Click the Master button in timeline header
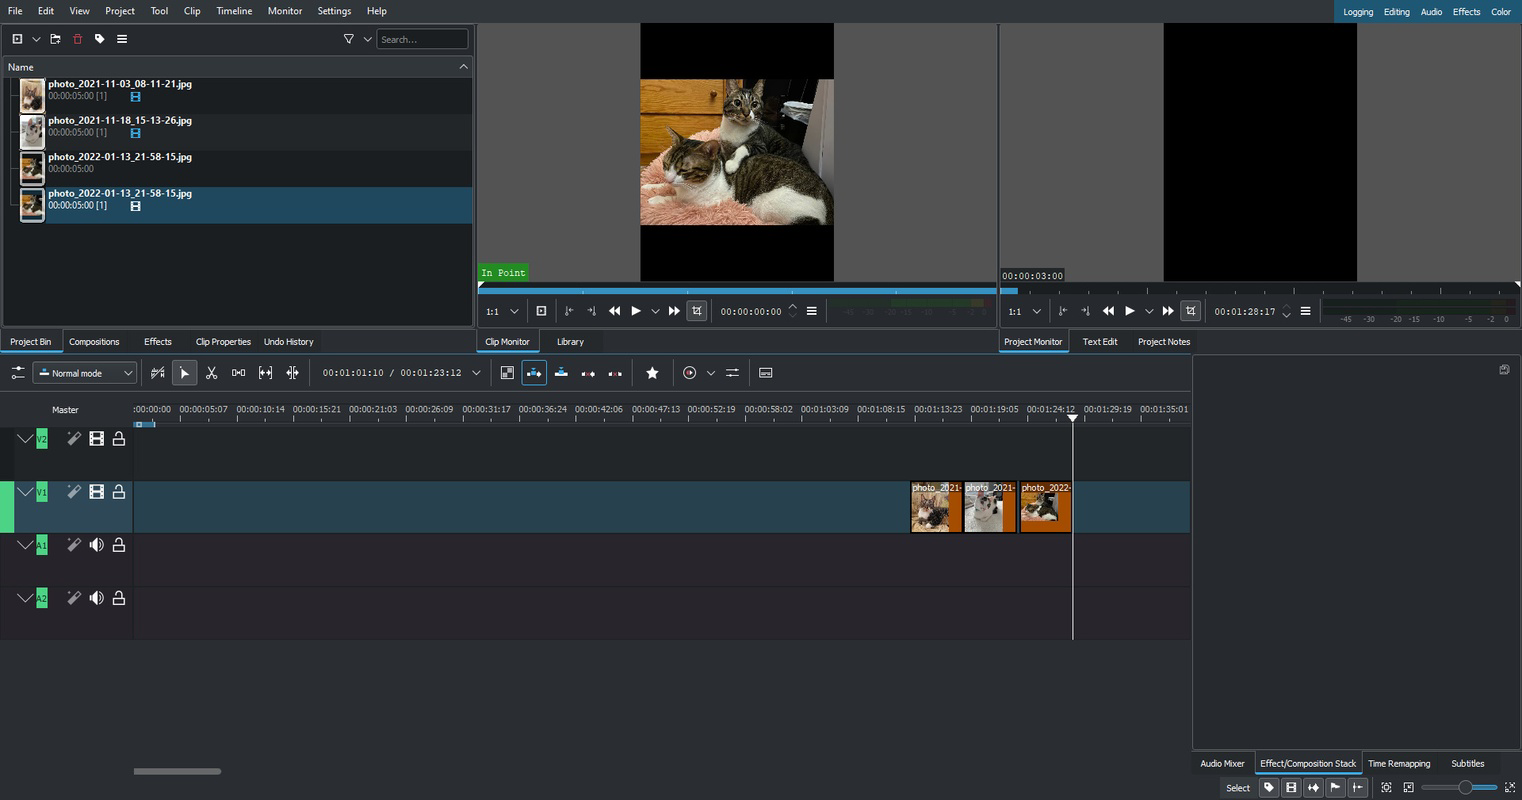Image resolution: width=1522 pixels, height=800 pixels. 65,410
